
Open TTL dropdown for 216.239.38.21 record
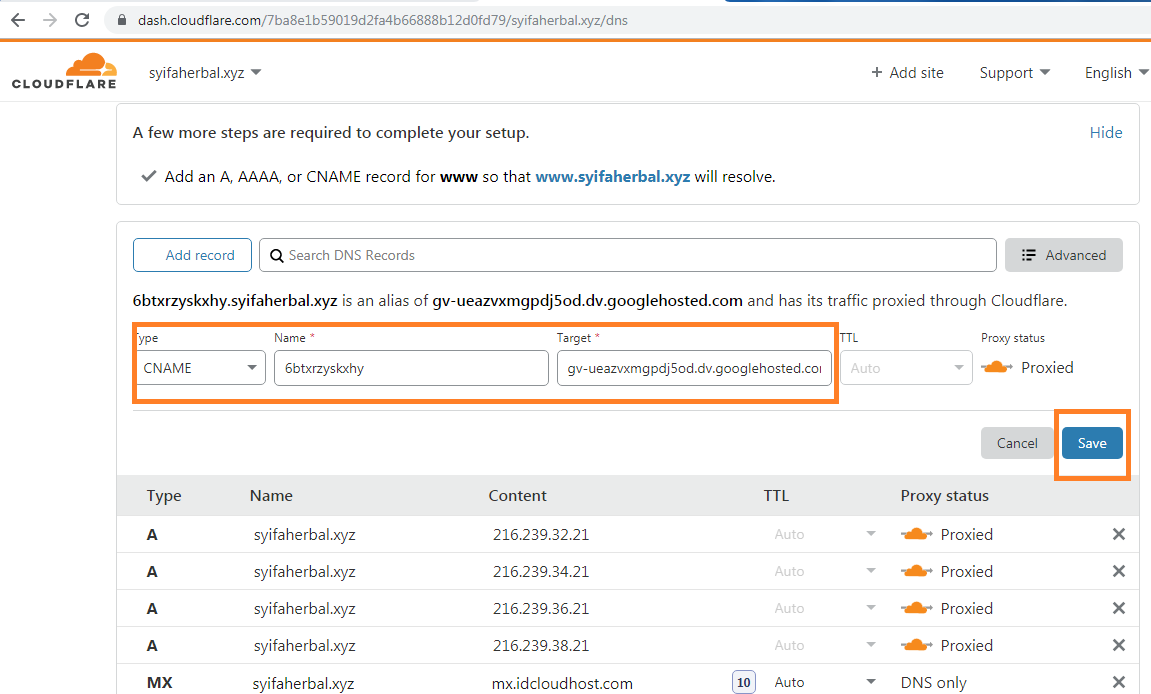pos(825,645)
